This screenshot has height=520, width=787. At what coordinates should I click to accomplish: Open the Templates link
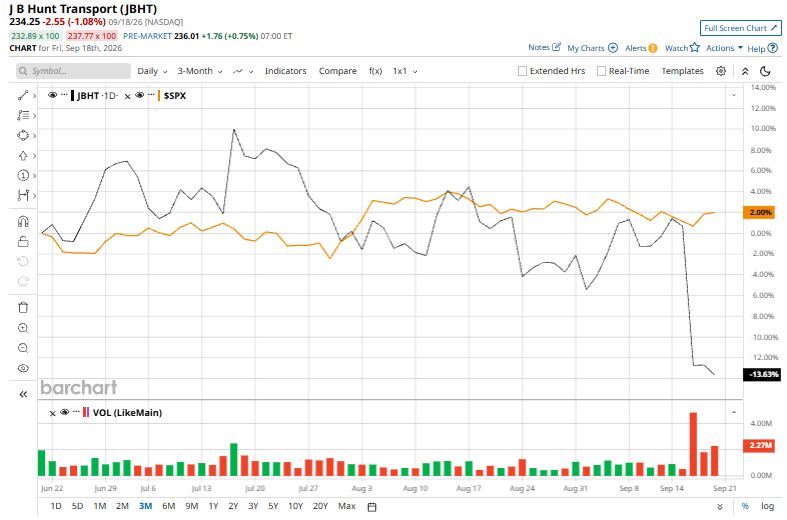coord(682,71)
